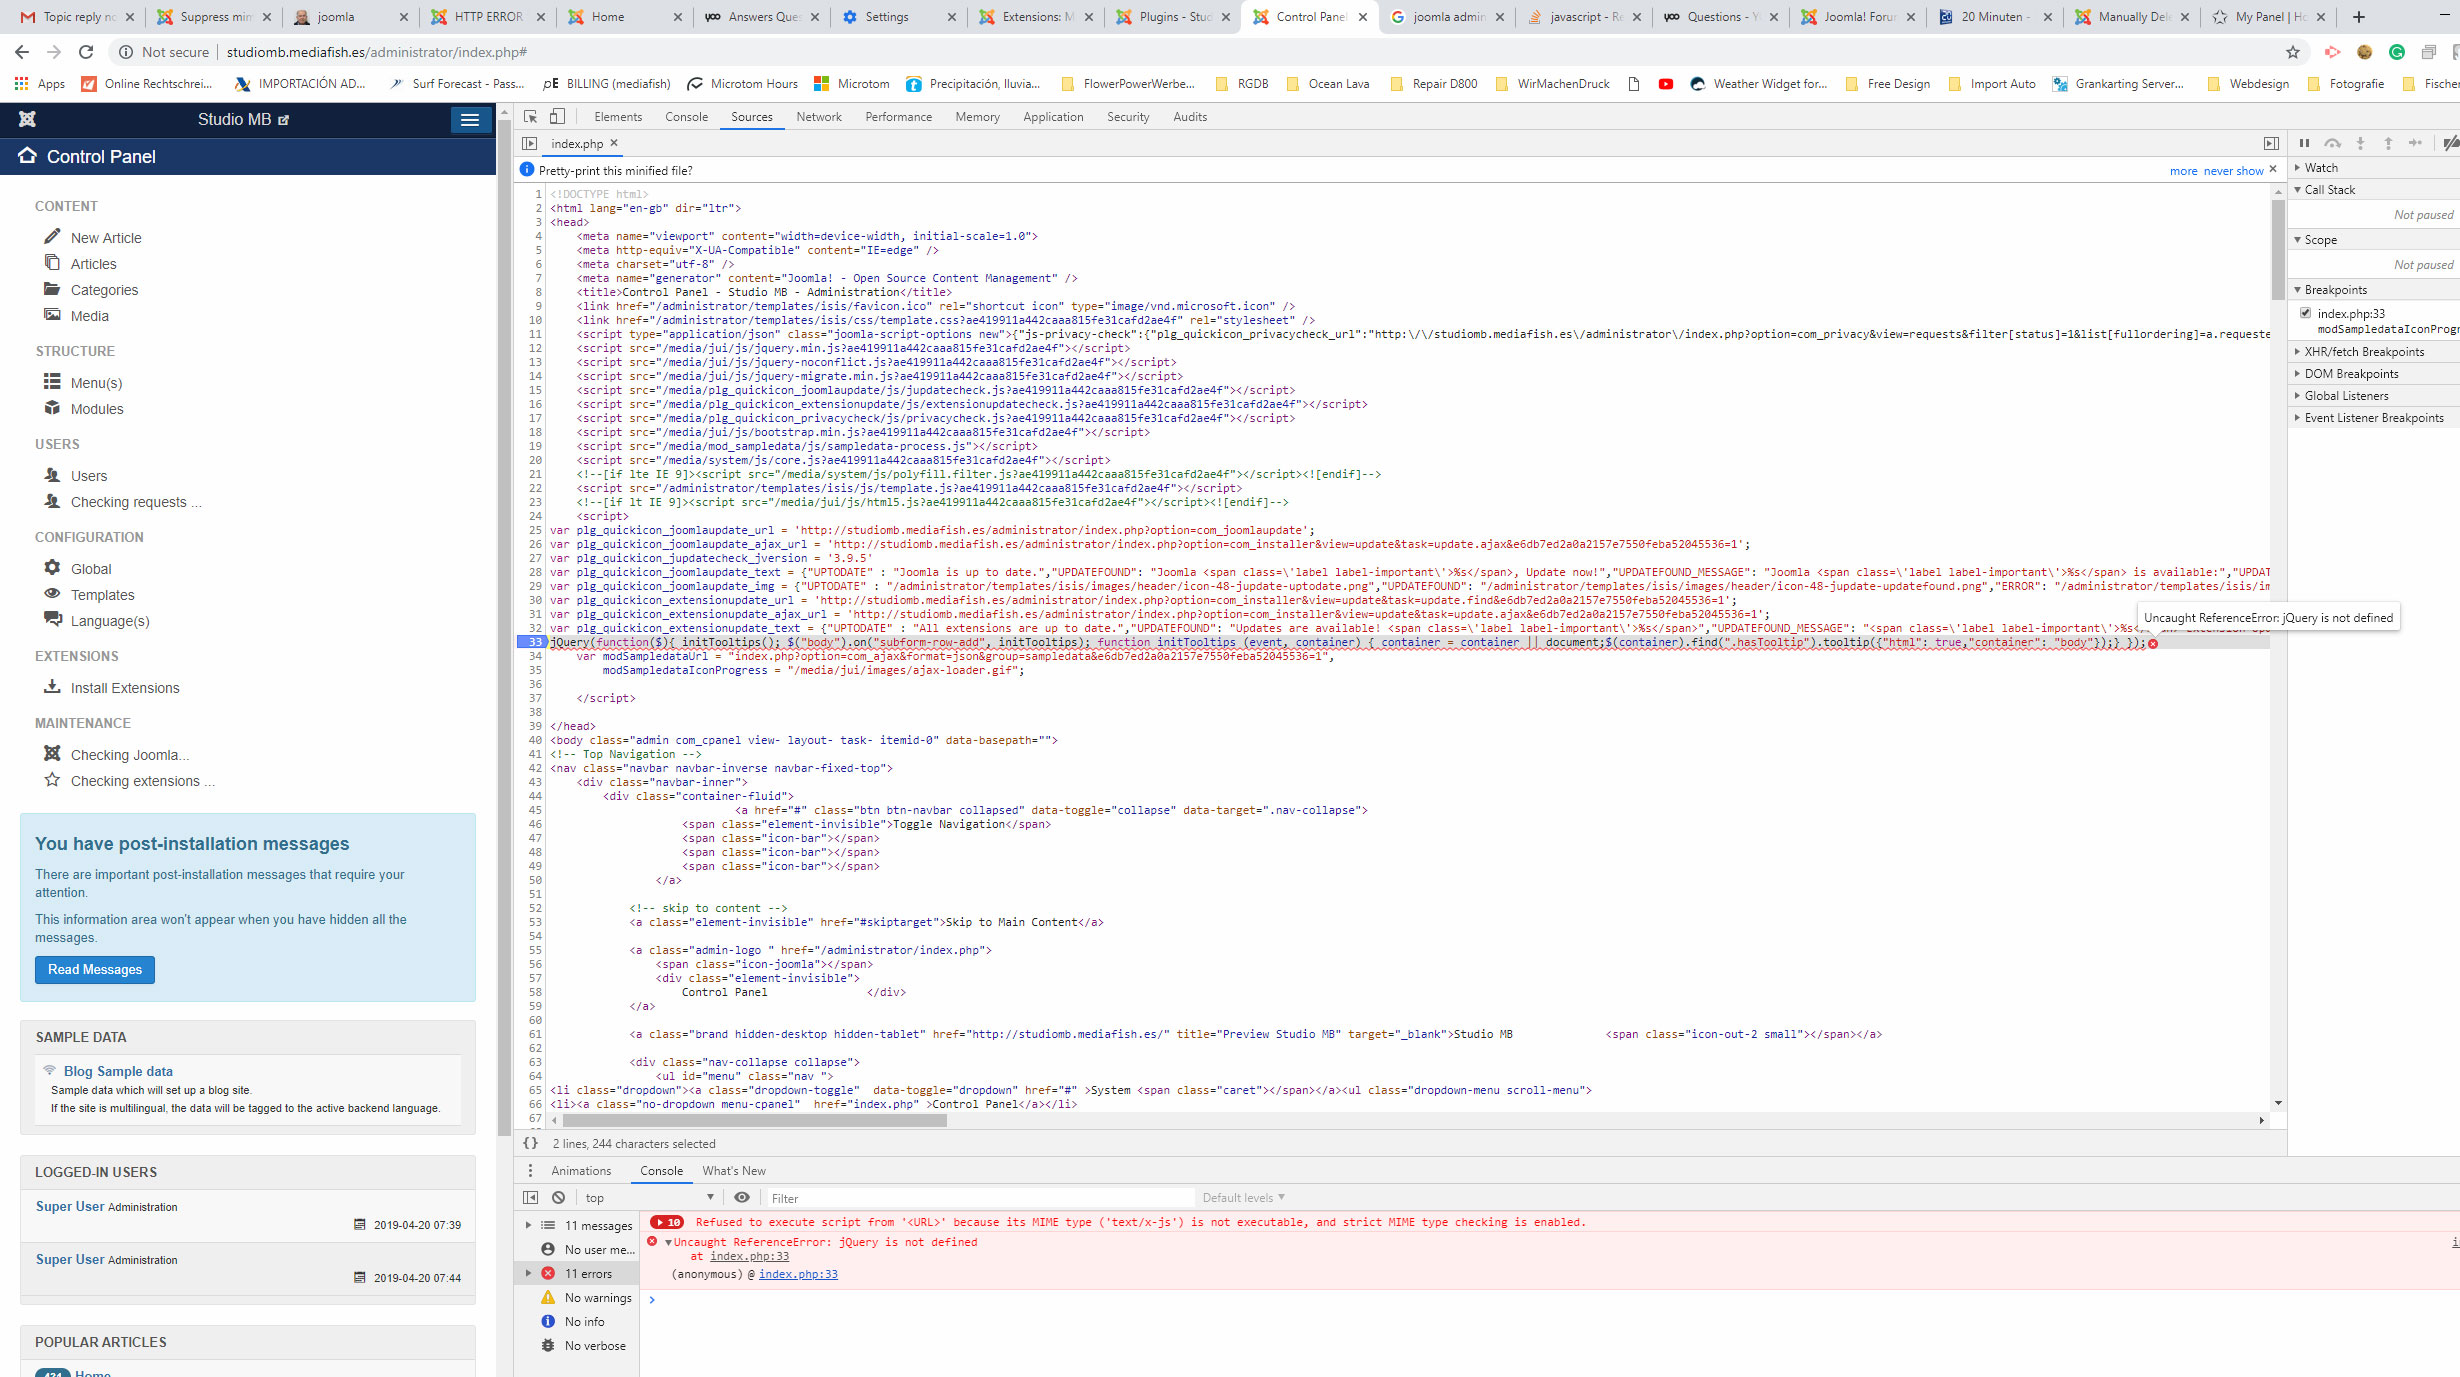Switch to the Network DevTools tab

tap(819, 117)
